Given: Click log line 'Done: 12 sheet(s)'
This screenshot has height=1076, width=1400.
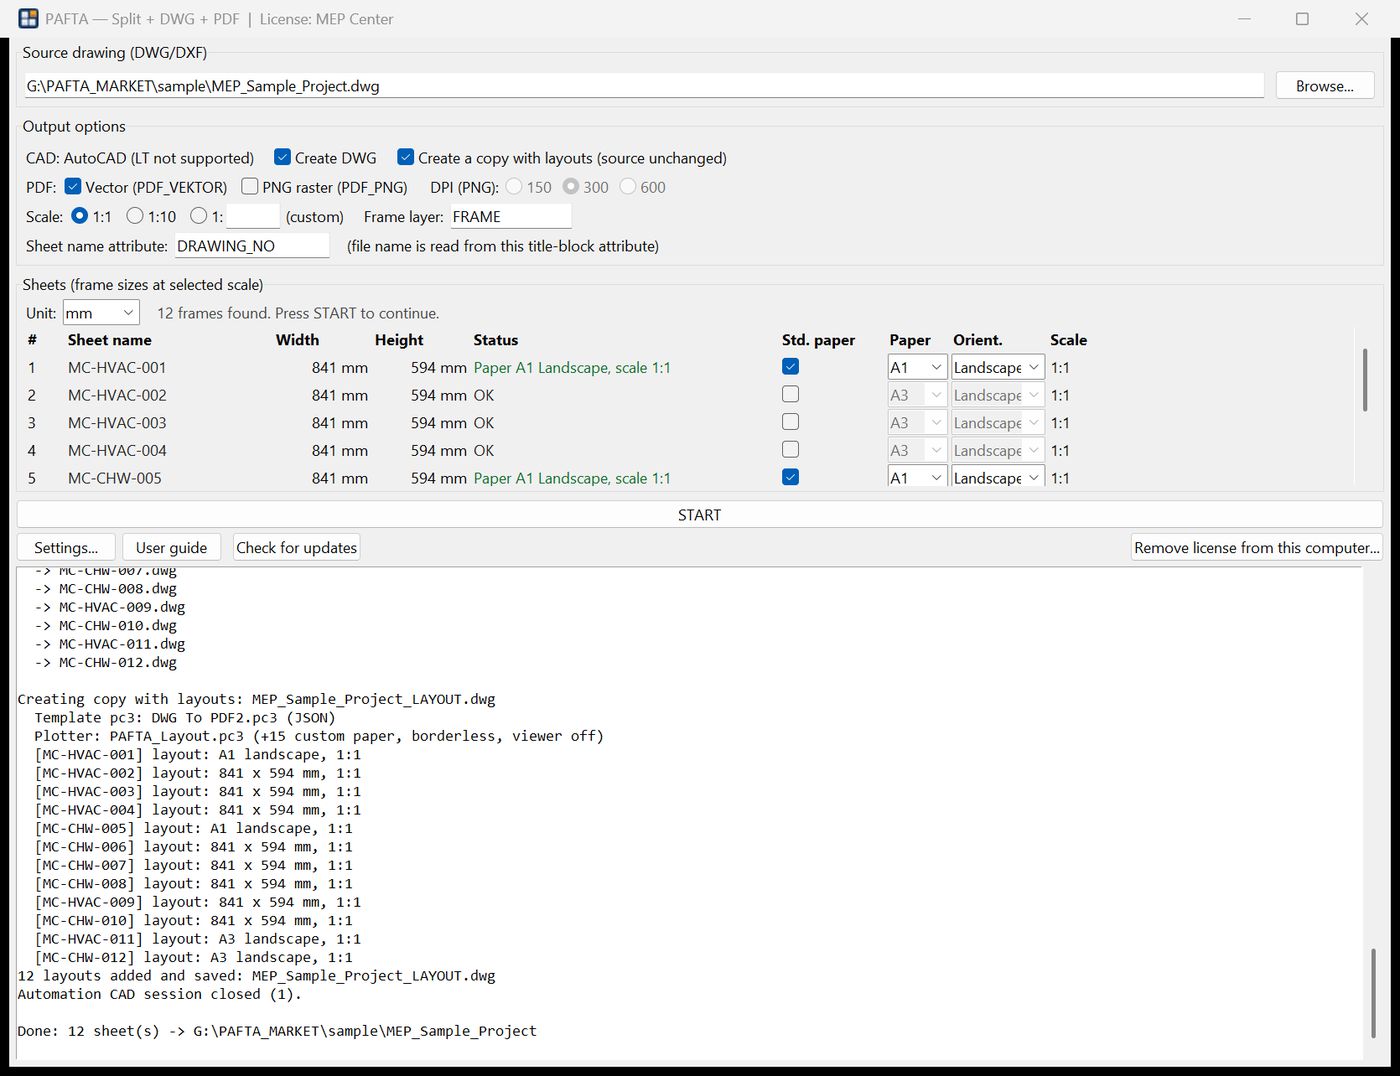Looking at the screenshot, I should pos(277,1031).
